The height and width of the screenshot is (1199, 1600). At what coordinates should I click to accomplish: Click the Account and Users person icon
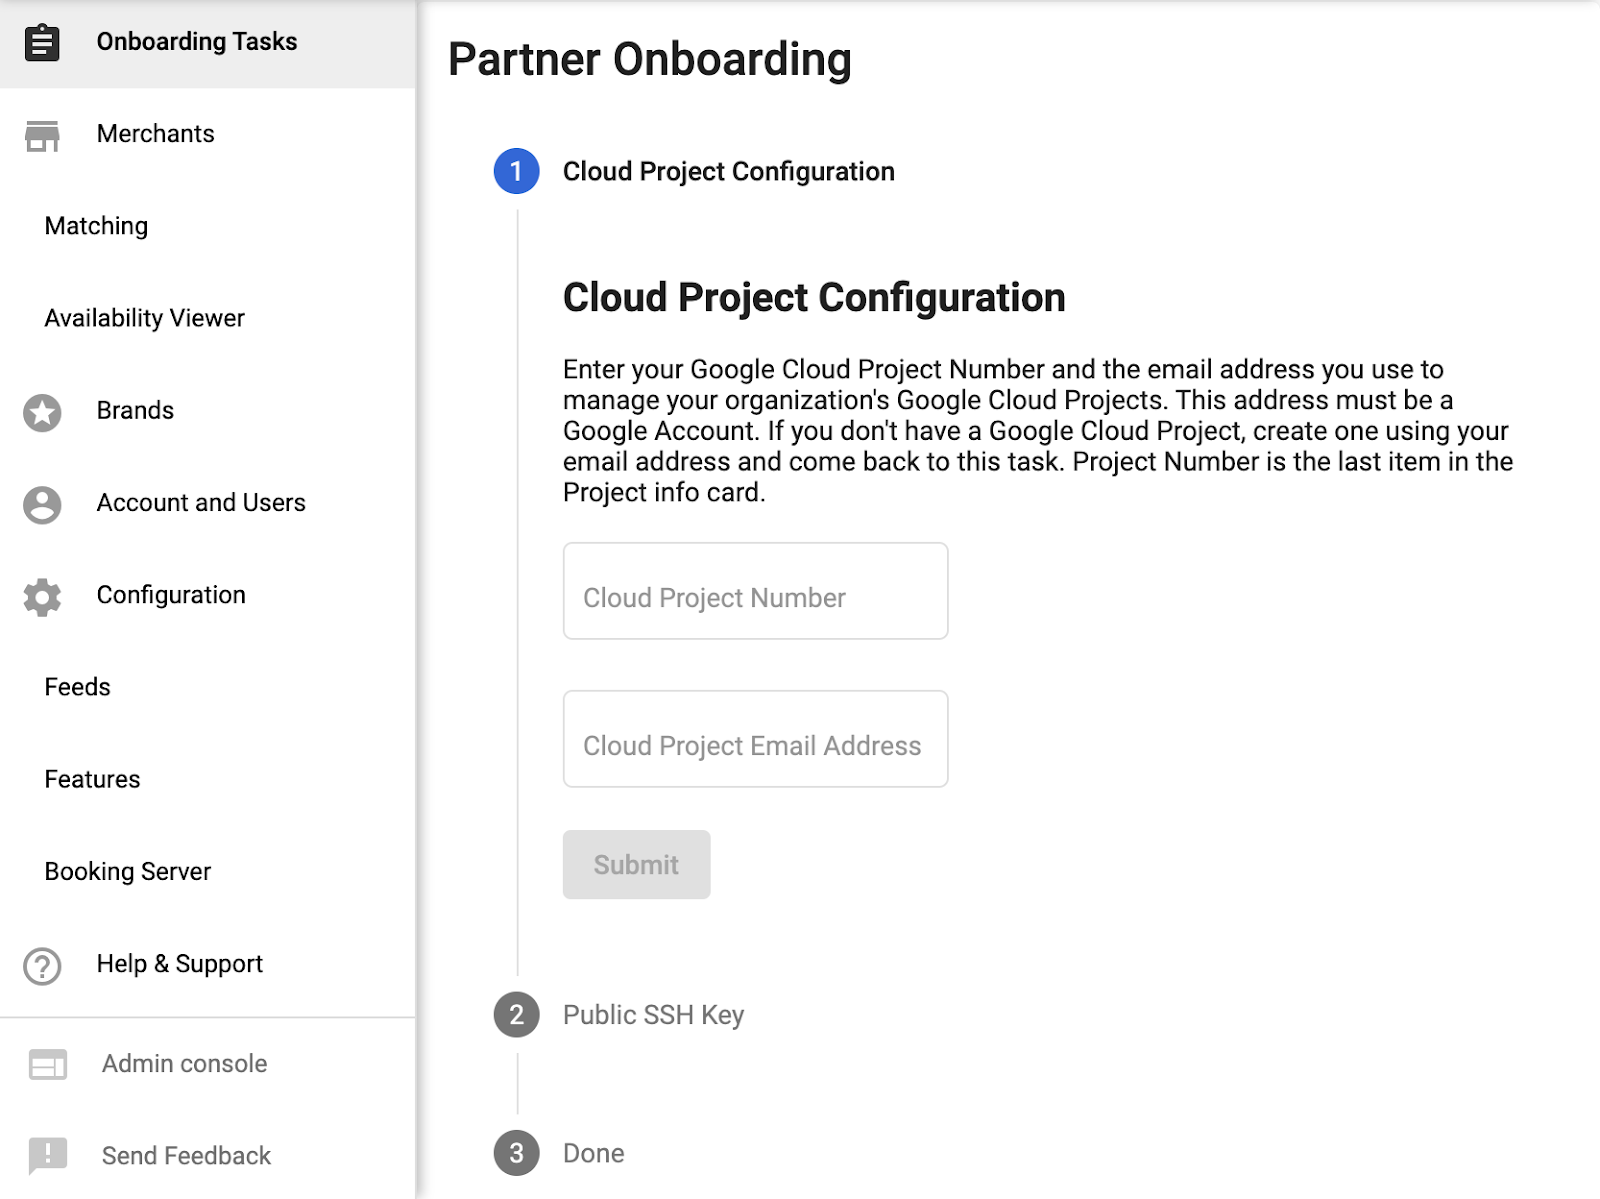point(42,504)
